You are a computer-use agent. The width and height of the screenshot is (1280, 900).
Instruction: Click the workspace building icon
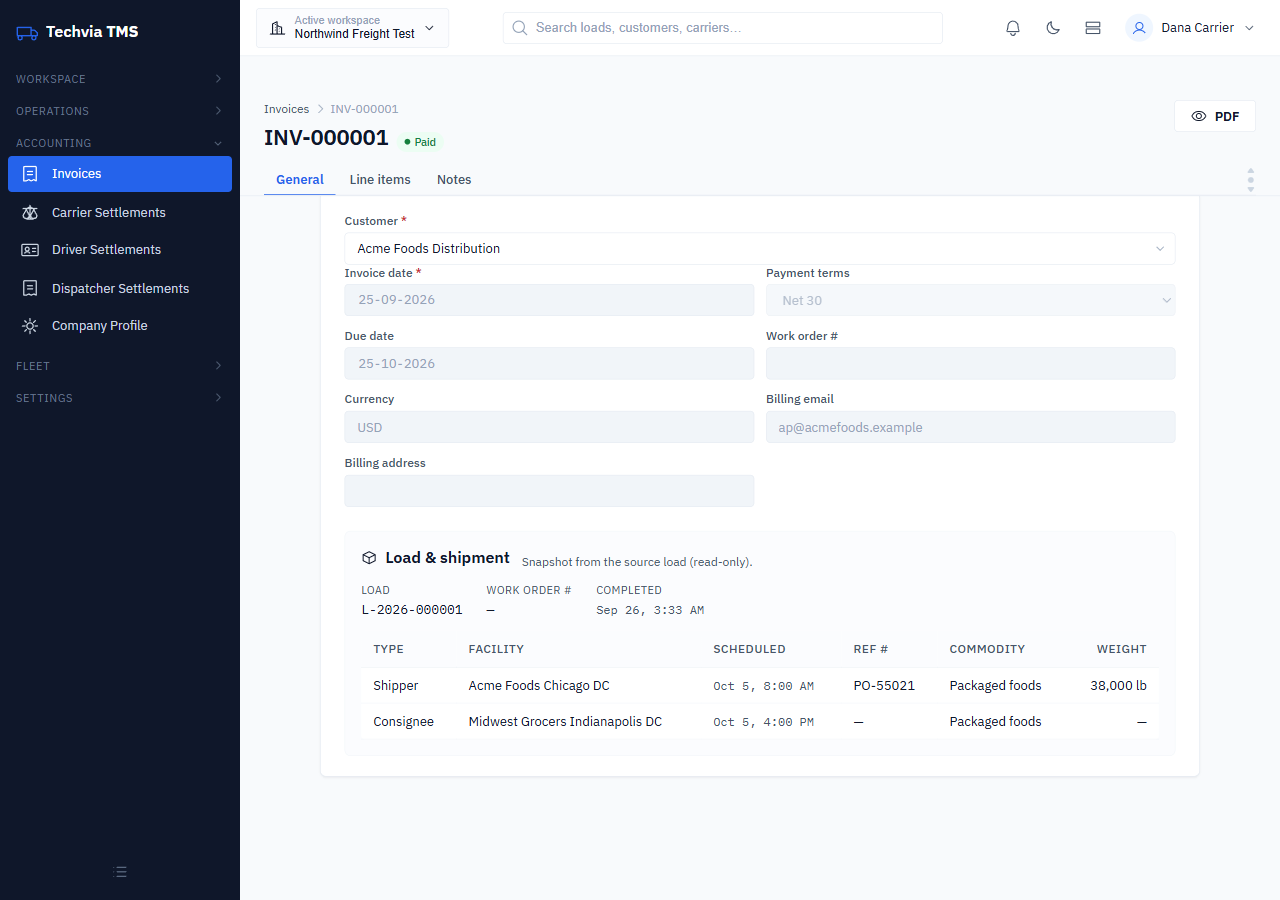click(x=278, y=28)
